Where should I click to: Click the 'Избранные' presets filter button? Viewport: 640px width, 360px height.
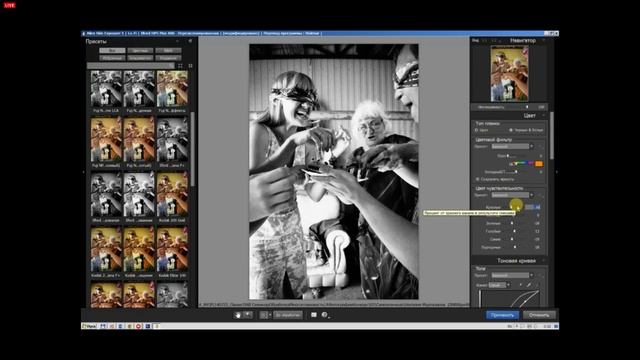pyautogui.click(x=112, y=58)
